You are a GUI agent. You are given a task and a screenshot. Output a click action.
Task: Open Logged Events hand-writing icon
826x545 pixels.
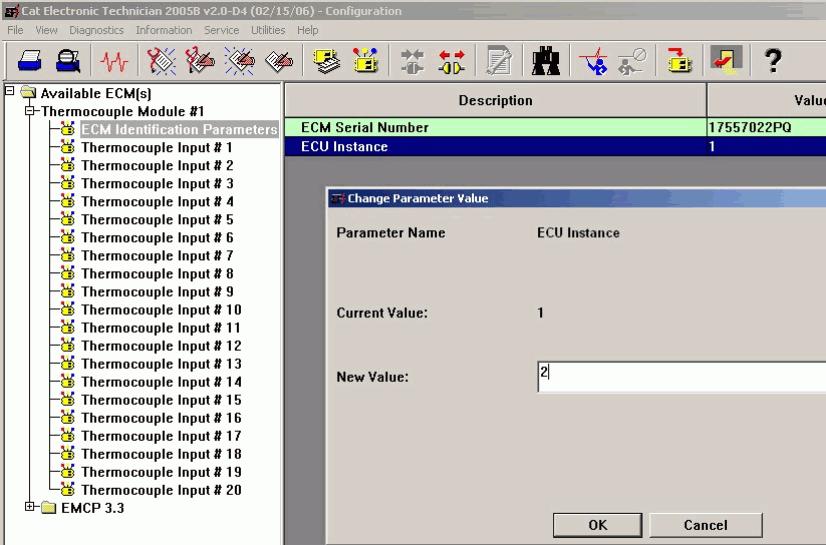[279, 61]
